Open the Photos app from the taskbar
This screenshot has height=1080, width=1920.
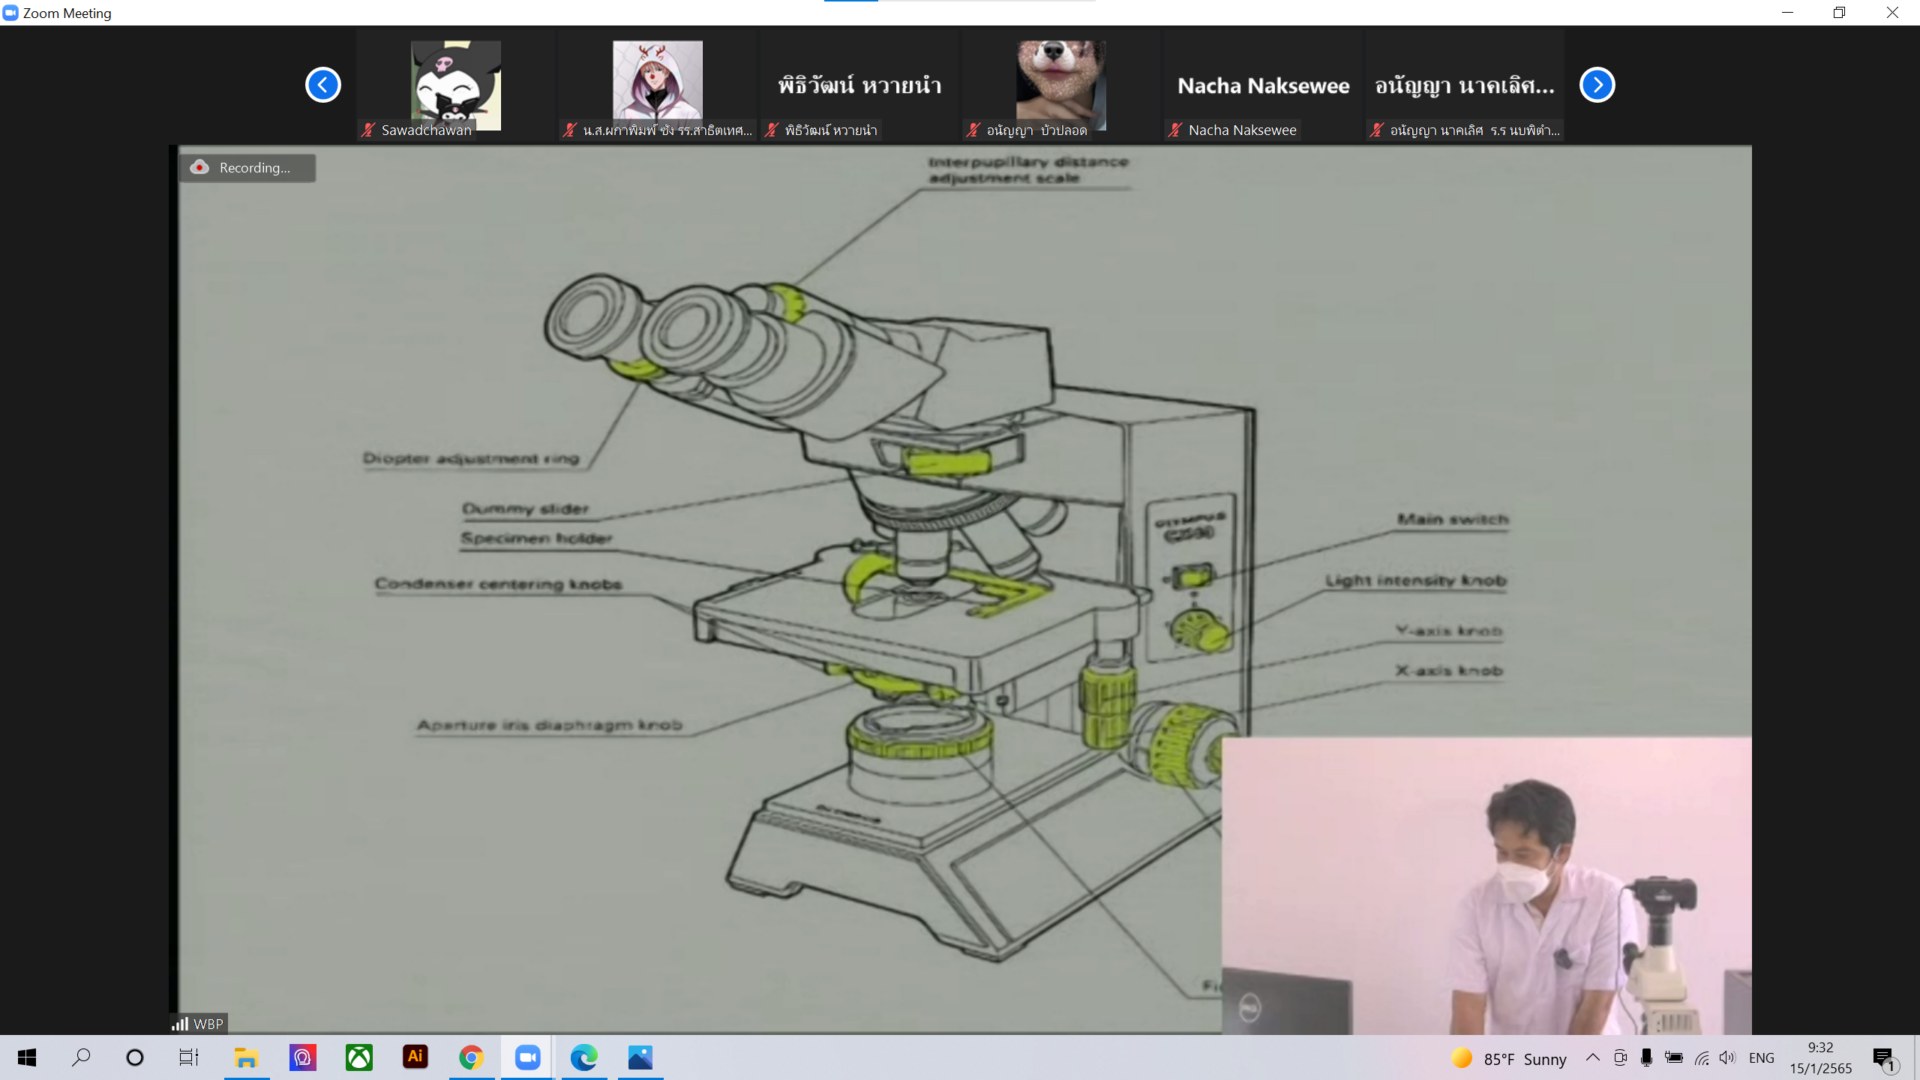640,1057
